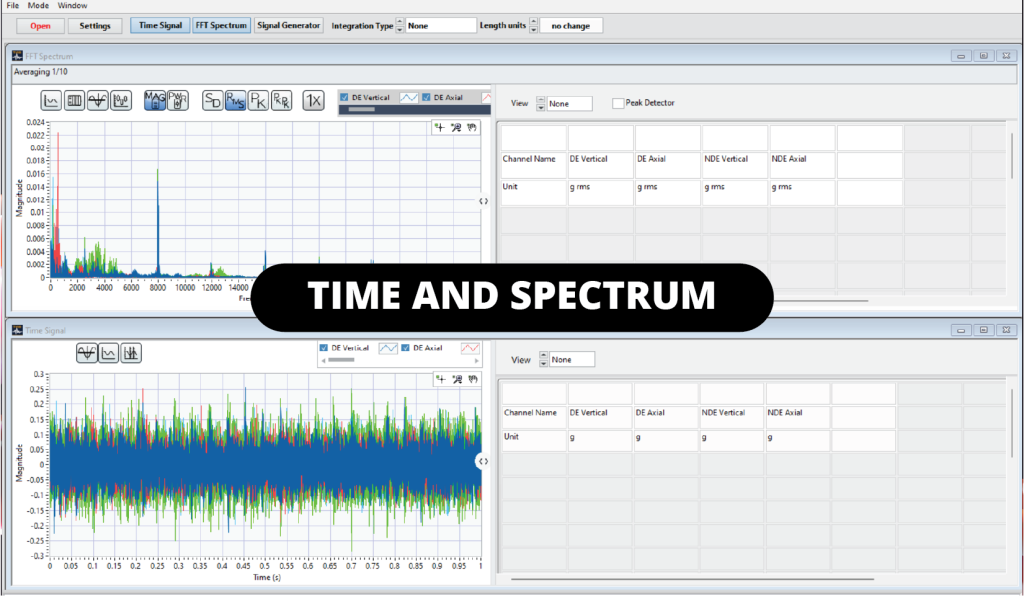This screenshot has height=596, width=1024.
Task: Click the zoom tool on Time Signal graph
Action: click(x=456, y=379)
